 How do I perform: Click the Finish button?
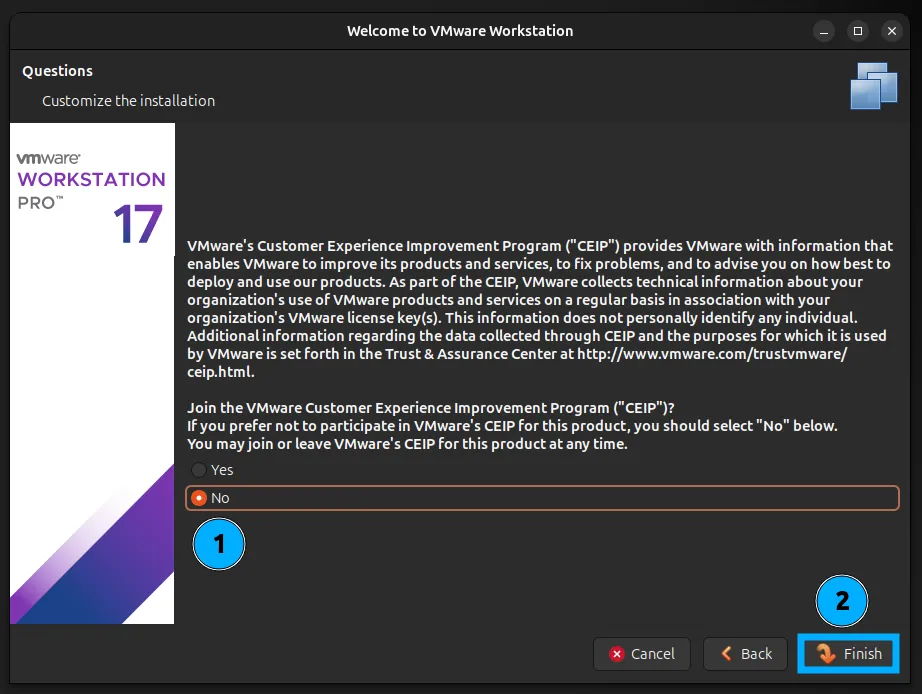(848, 653)
